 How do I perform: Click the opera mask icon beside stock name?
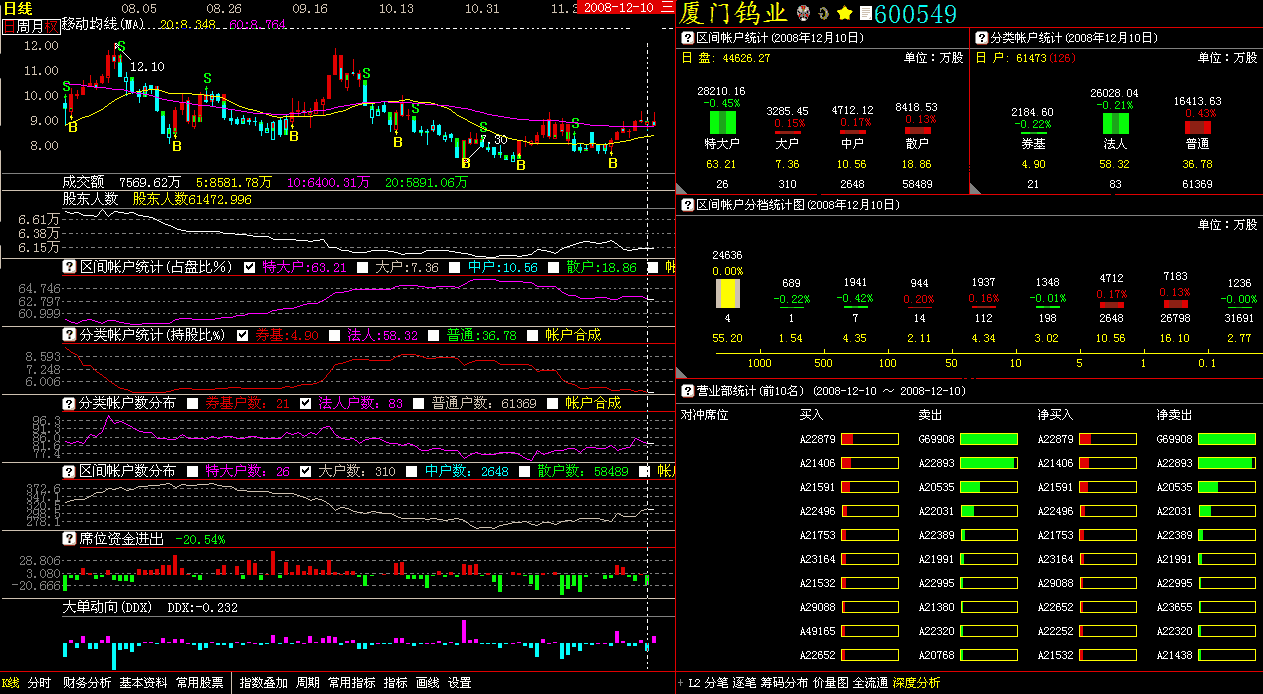pos(803,14)
